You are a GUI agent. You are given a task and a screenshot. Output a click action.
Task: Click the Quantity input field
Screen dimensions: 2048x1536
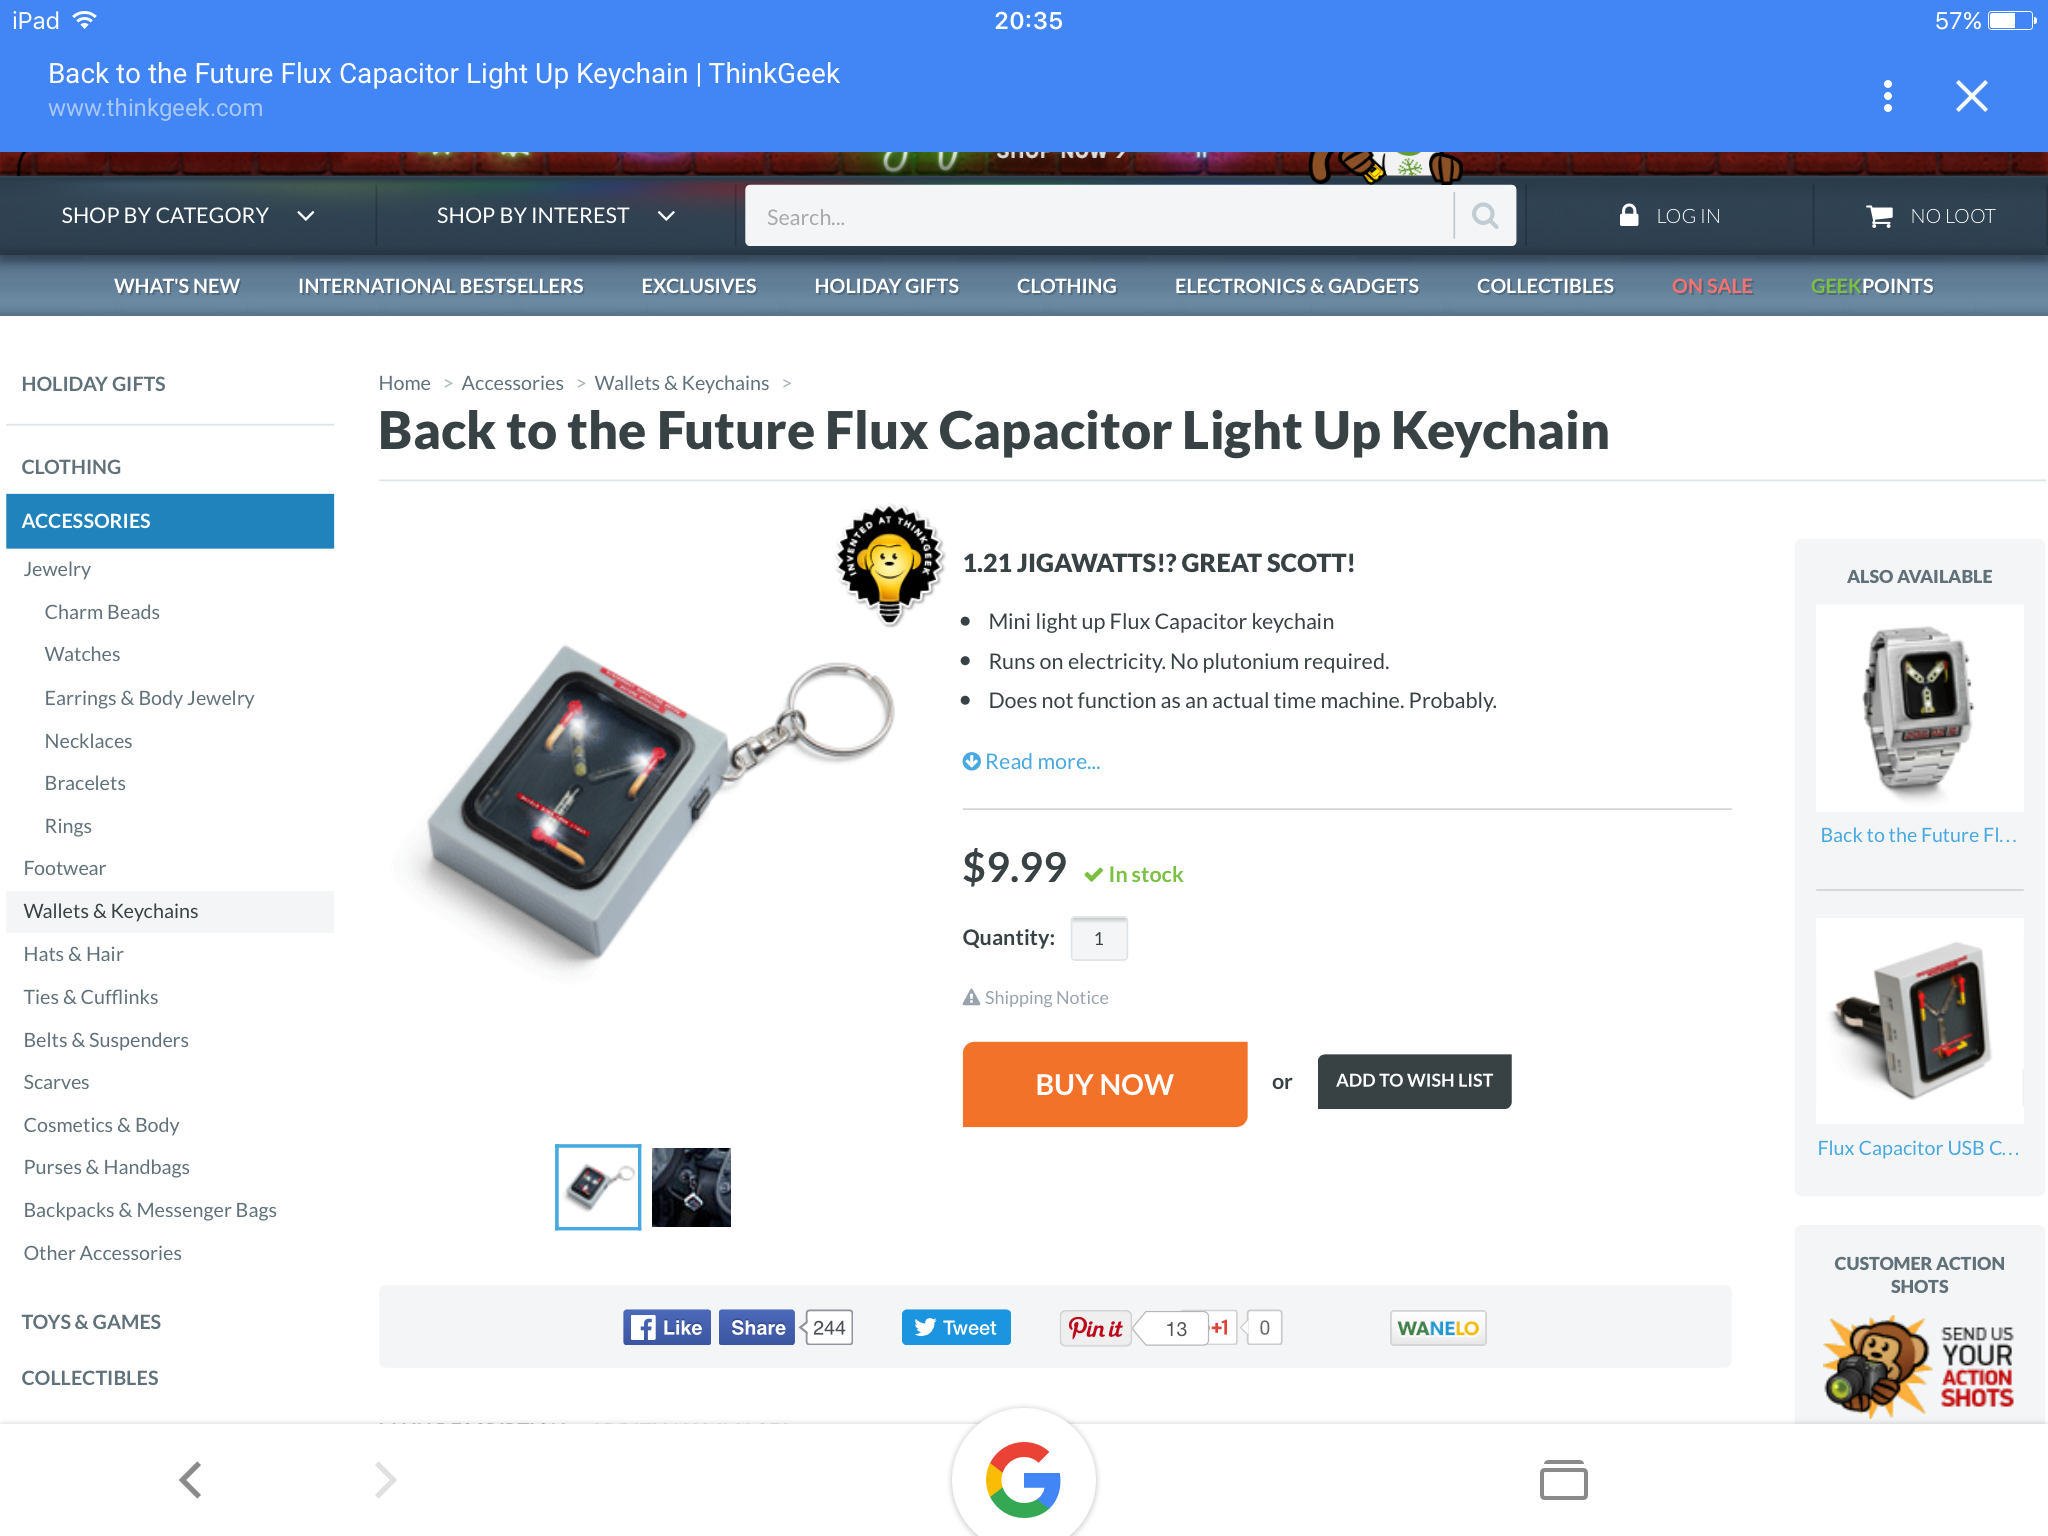tap(1098, 939)
